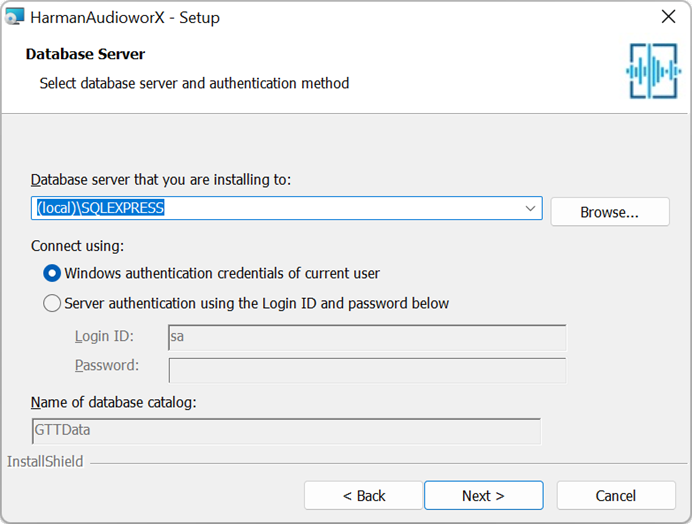Return using the < Back button

pyautogui.click(x=364, y=496)
